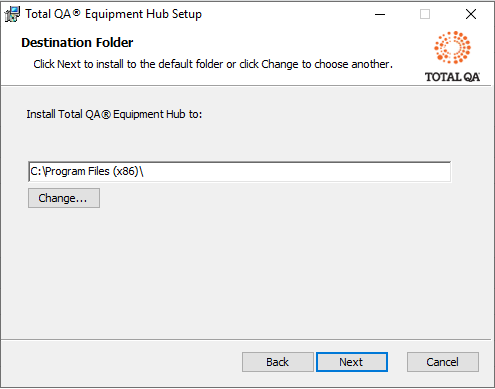Proceed with the Next button
This screenshot has width=495, height=389.
click(x=352, y=362)
